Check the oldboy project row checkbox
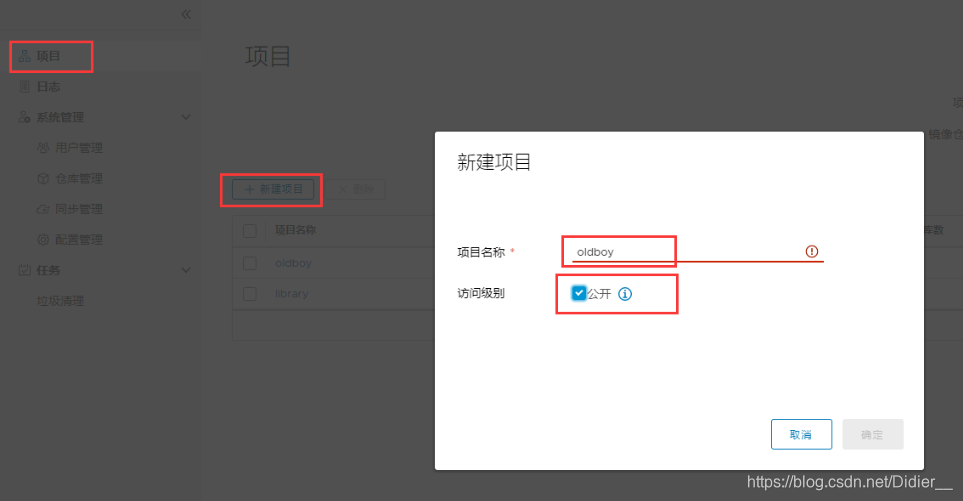The width and height of the screenshot is (963, 501). tap(250, 263)
